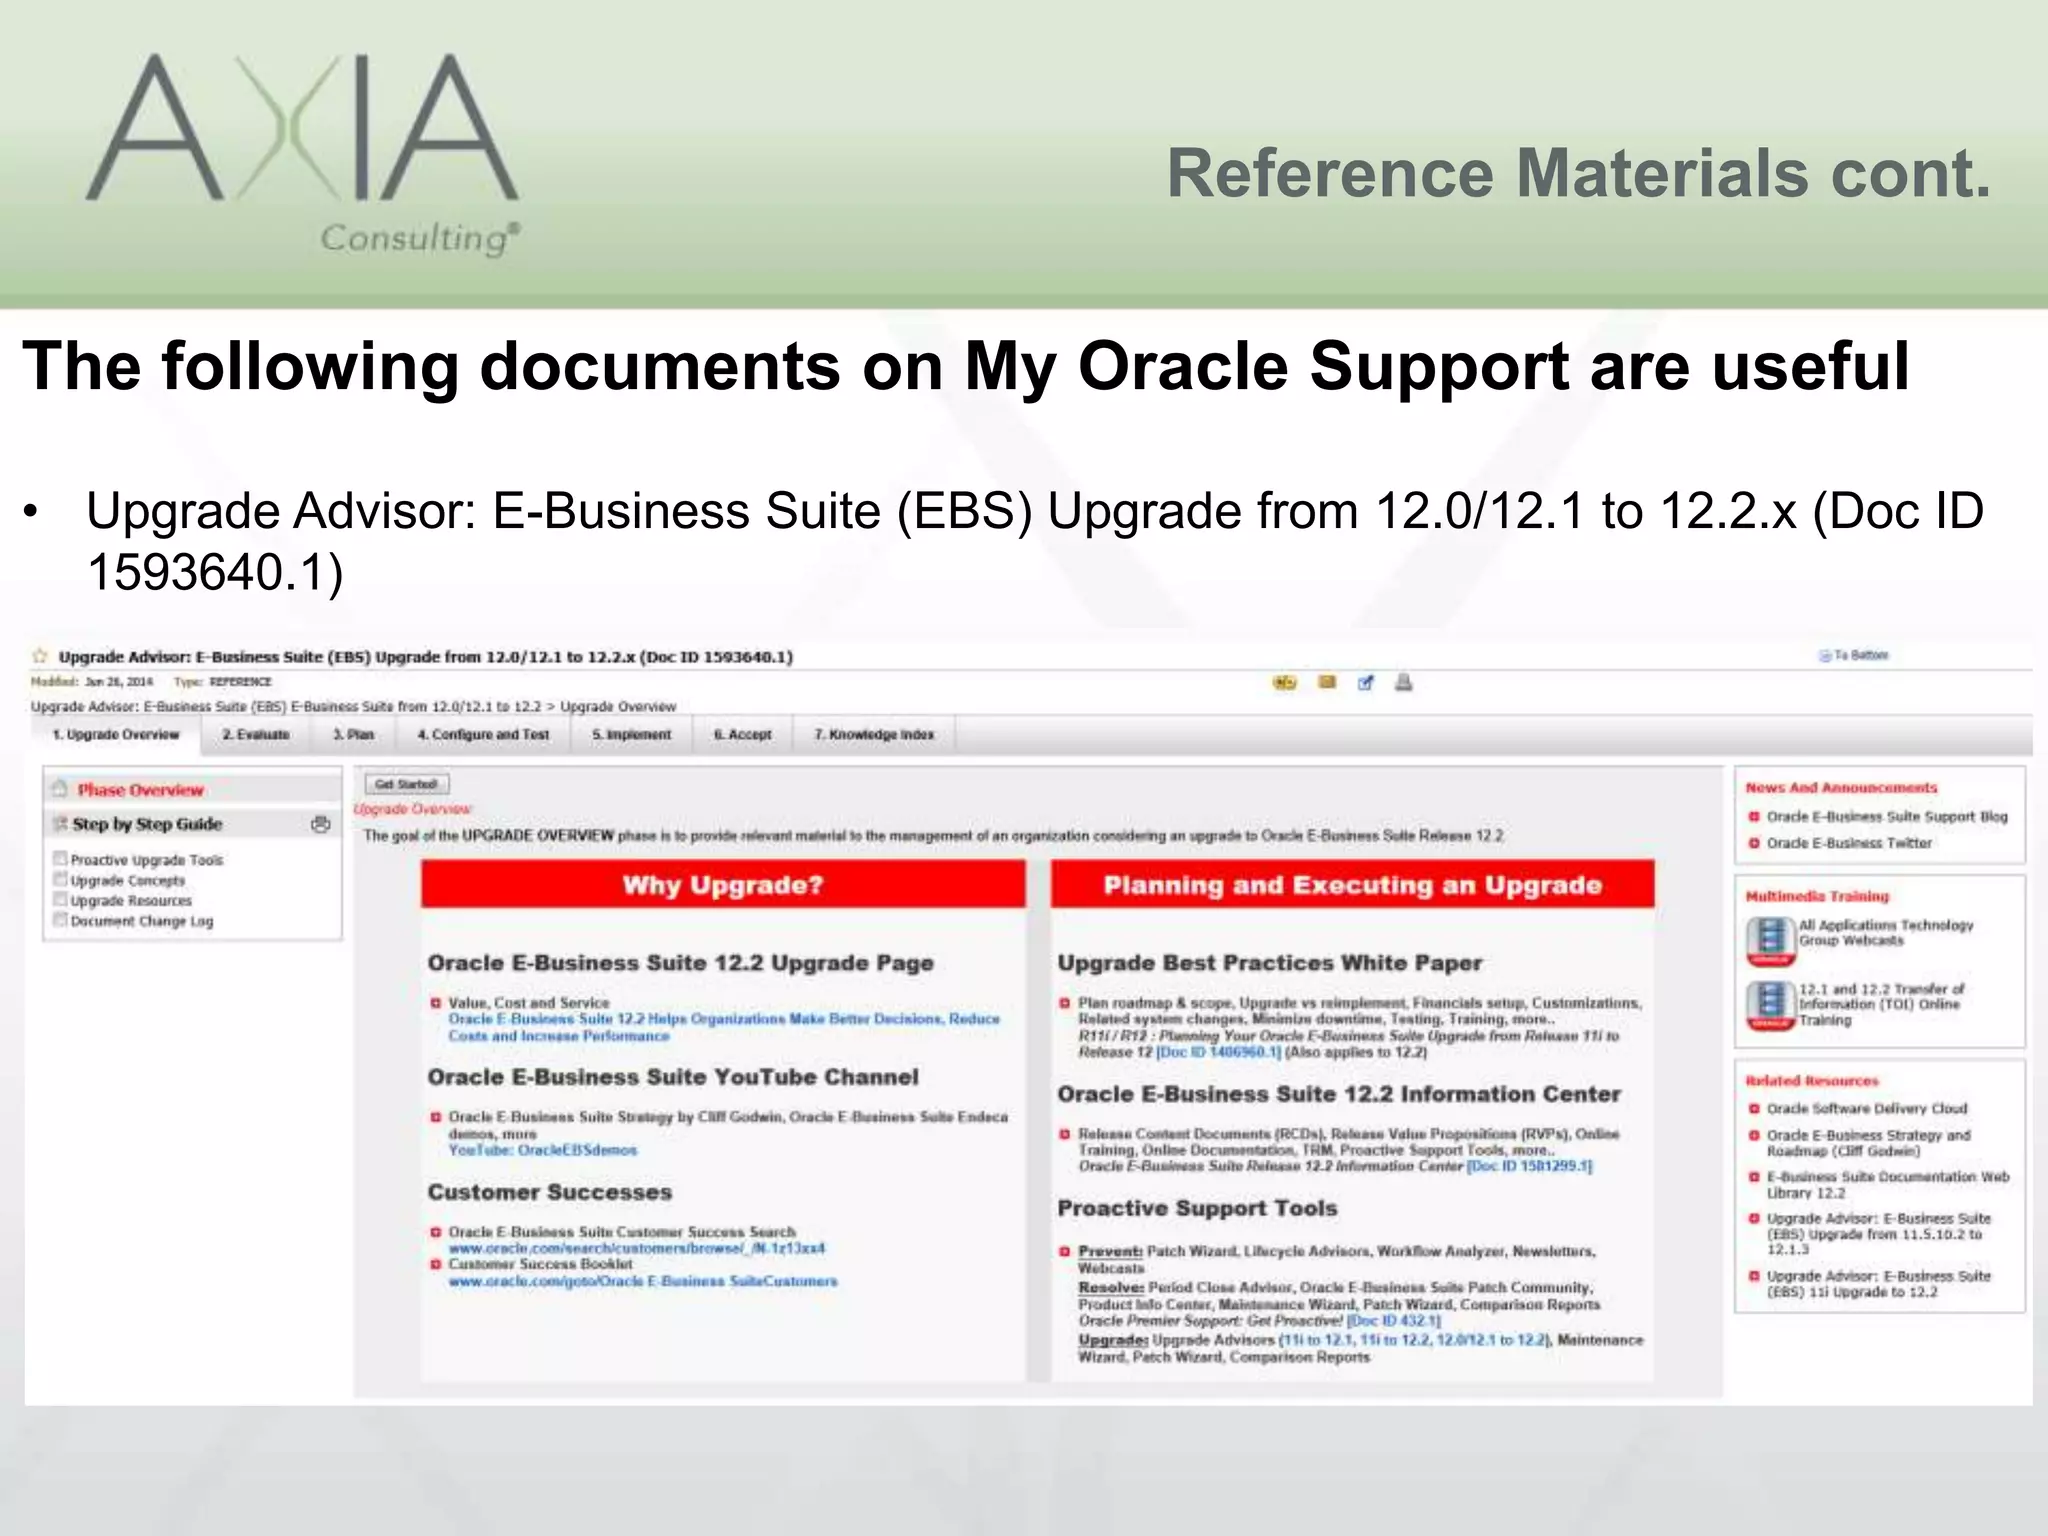Viewport: 2048px width, 1536px height.
Task: Click the All Applications Technology Group Webcasts icon
Action: pyautogui.click(x=1771, y=941)
